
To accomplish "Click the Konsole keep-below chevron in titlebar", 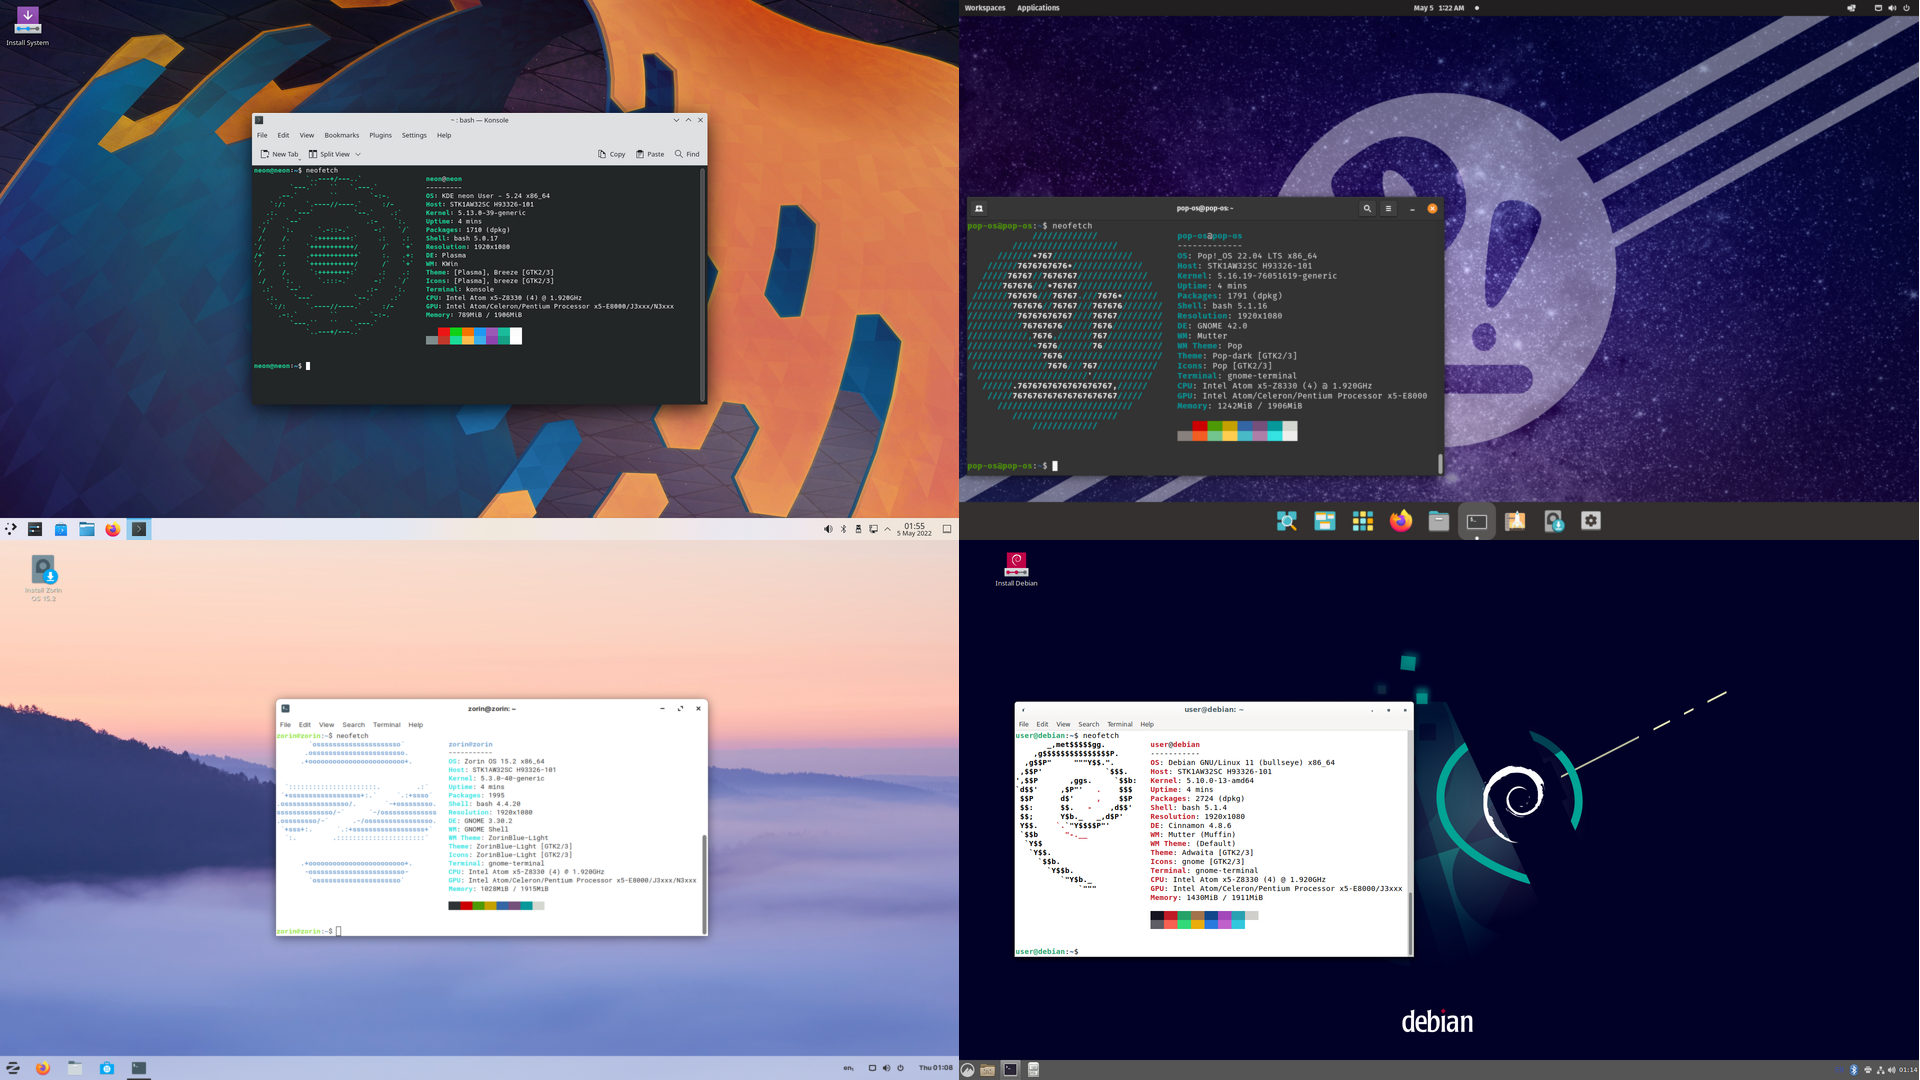I will tap(676, 120).
